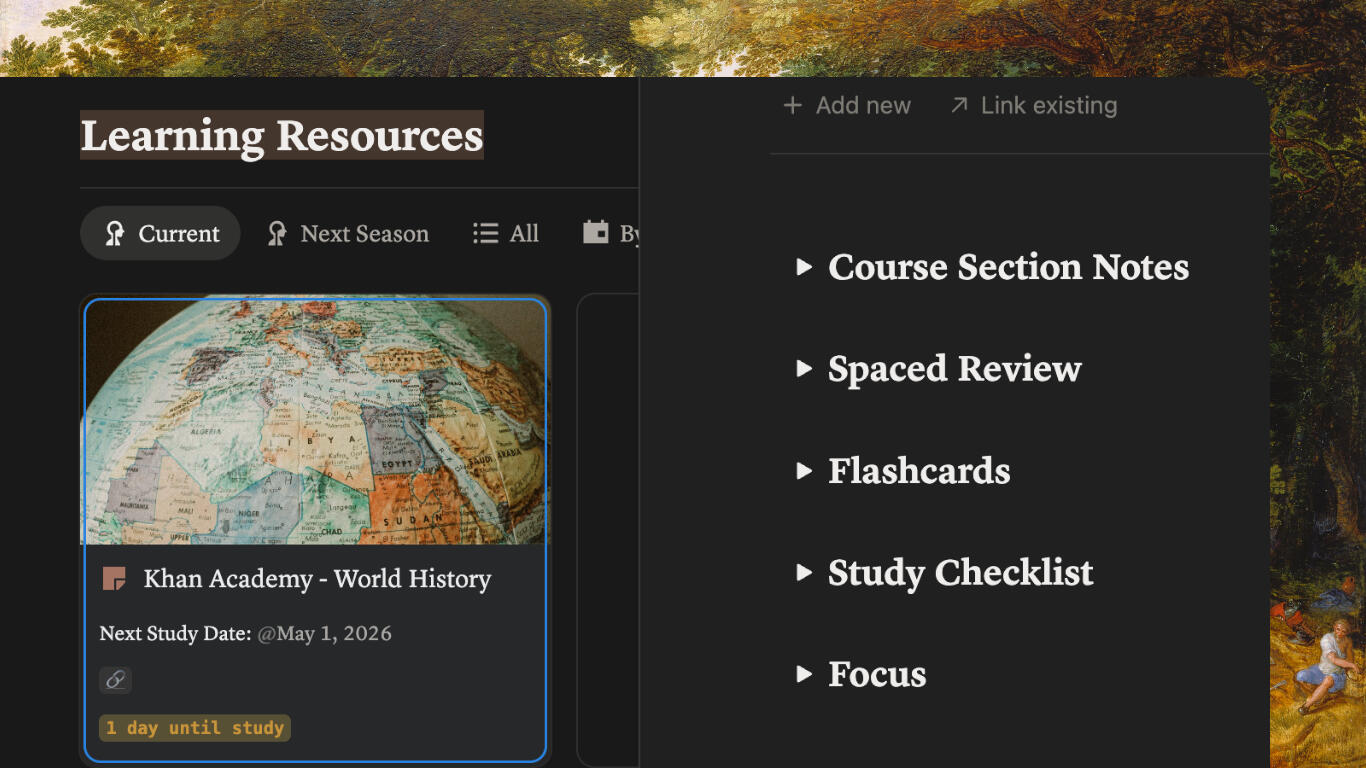
Task: Expand the Spaced Review section
Action: pyautogui.click(x=804, y=369)
